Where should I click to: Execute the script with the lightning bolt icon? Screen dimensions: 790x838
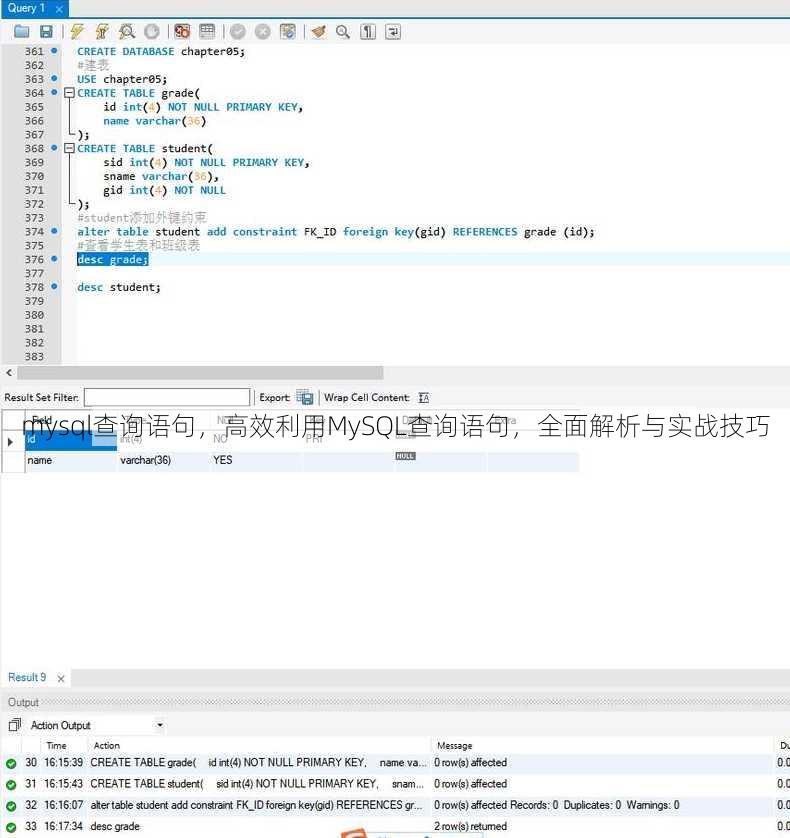[x=77, y=32]
